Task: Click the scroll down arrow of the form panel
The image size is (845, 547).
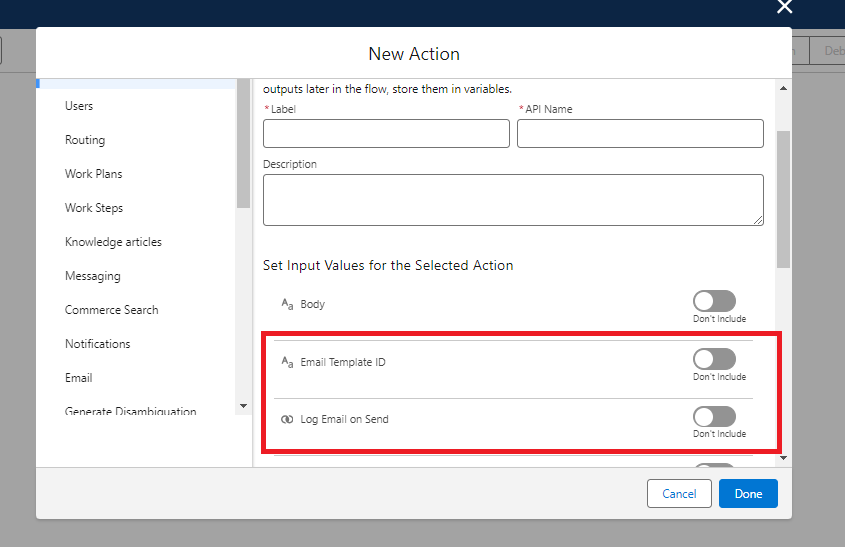Action: (x=783, y=457)
